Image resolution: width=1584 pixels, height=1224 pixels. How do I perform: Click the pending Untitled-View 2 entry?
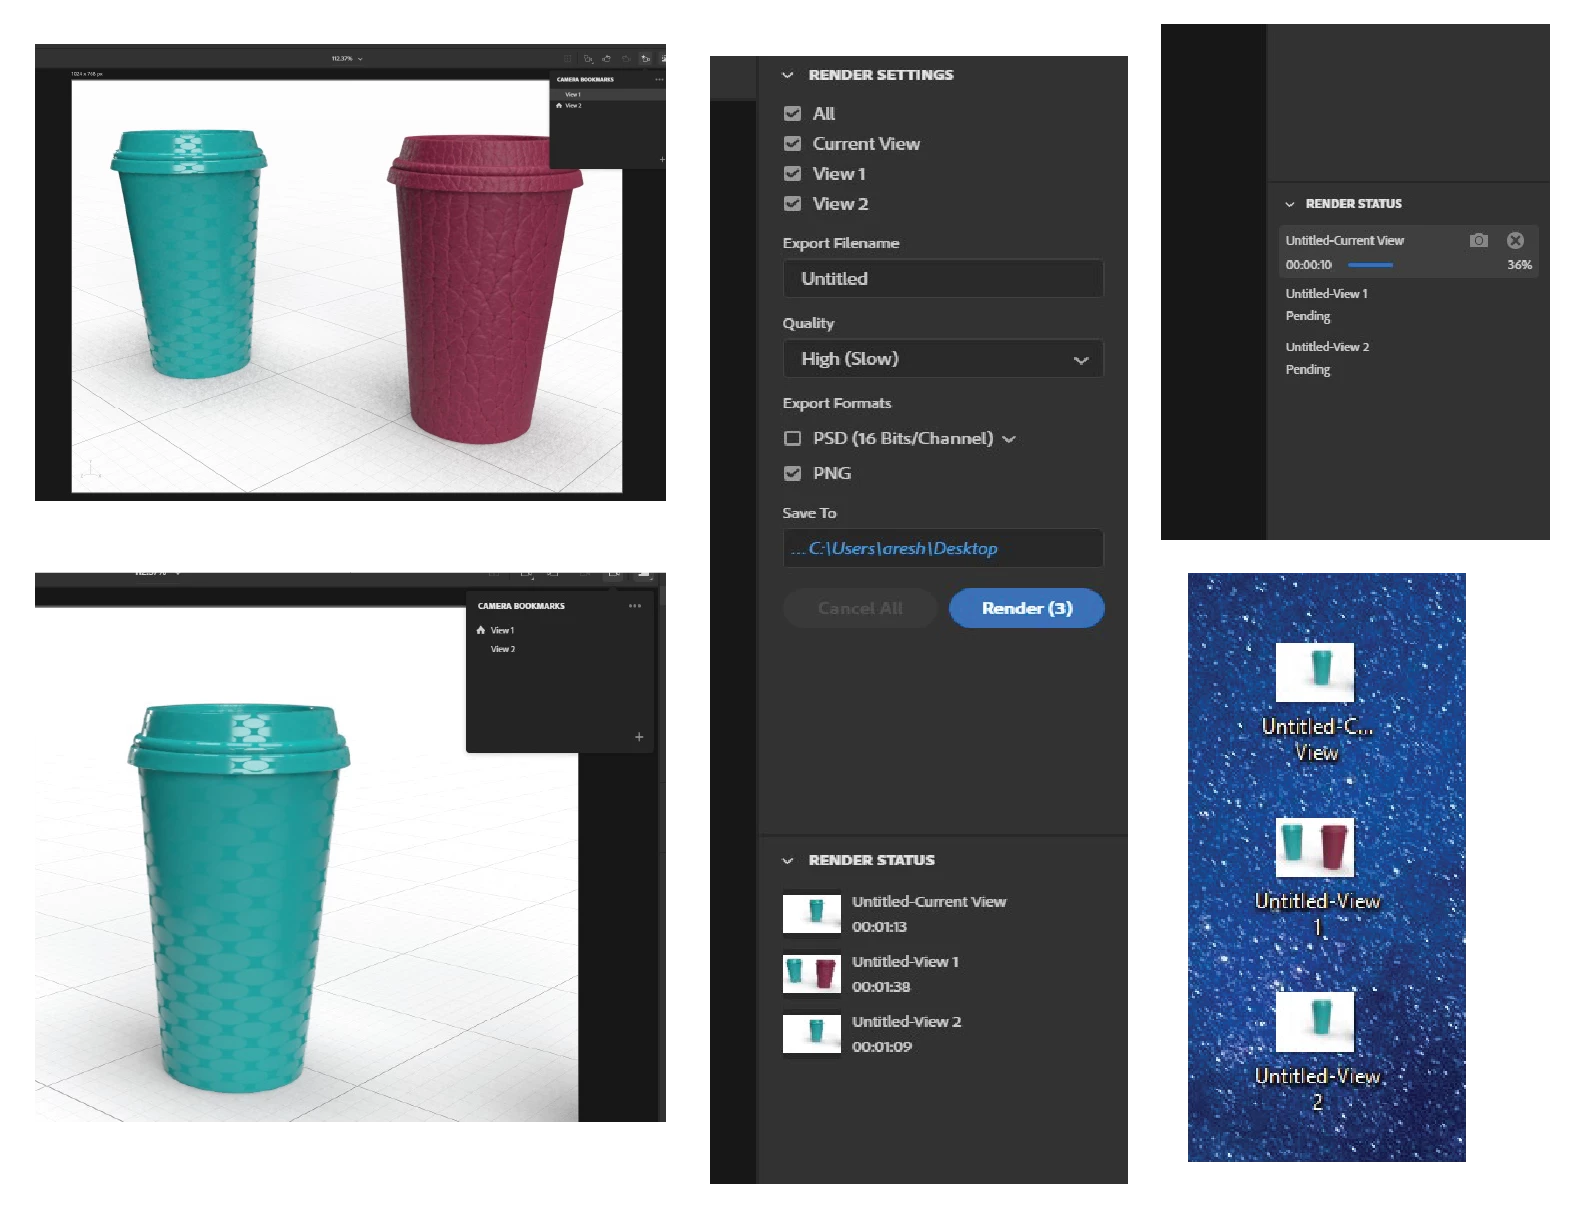pyautogui.click(x=1408, y=358)
